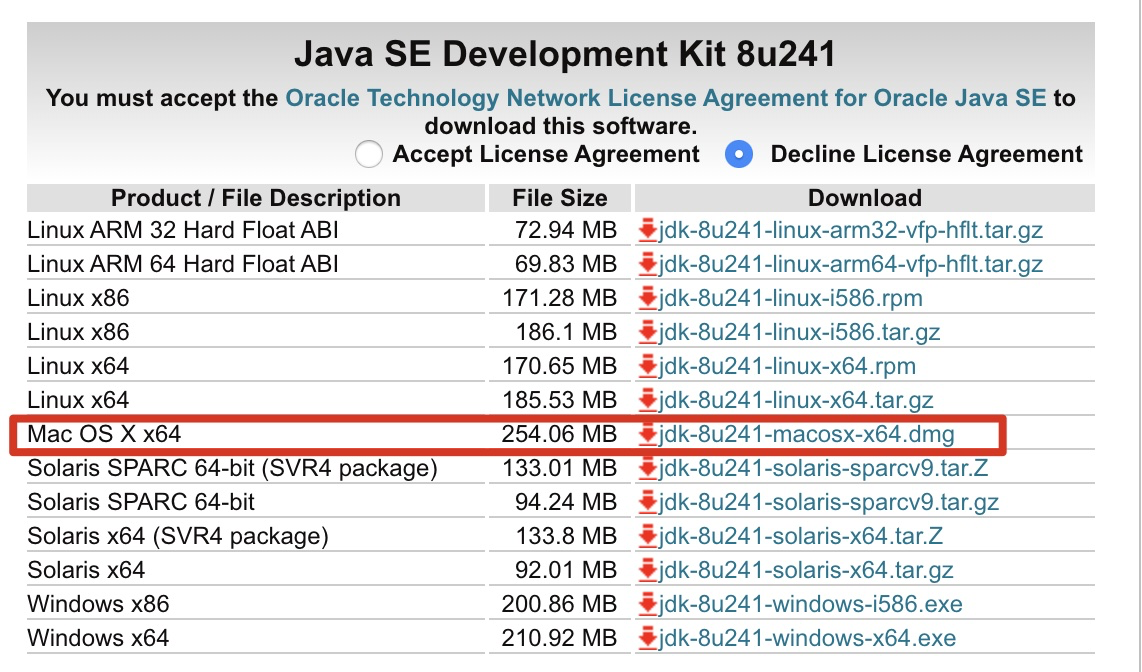
Task: Click the File Size column header
Action: [559, 198]
